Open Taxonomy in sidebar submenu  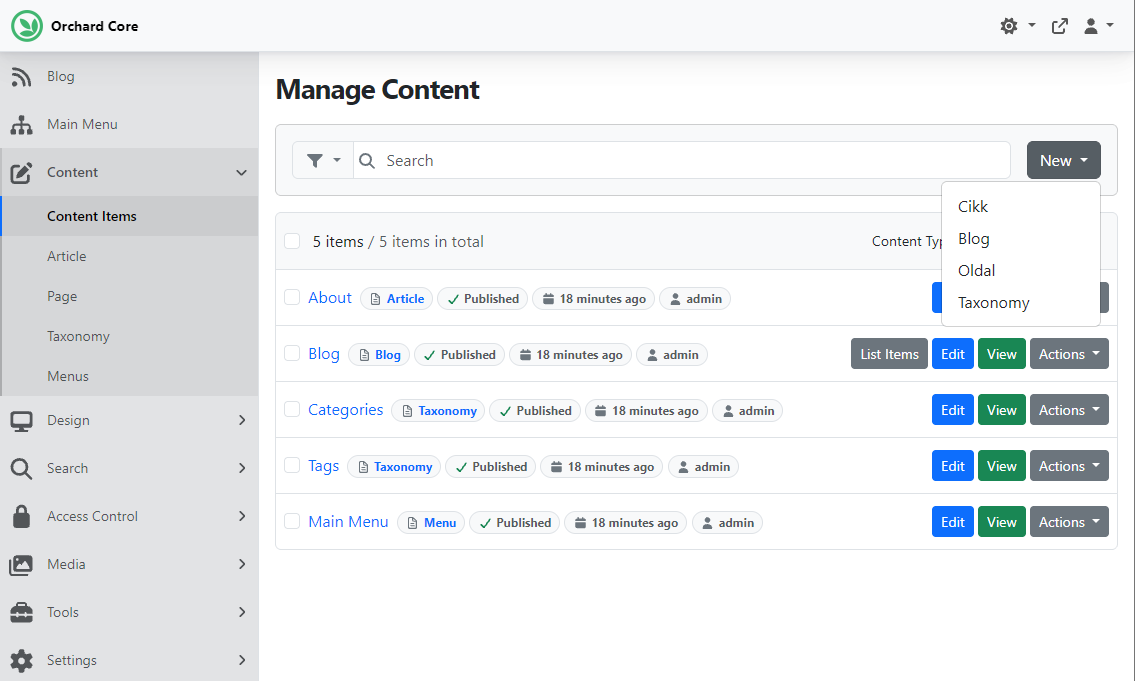(x=130, y=336)
